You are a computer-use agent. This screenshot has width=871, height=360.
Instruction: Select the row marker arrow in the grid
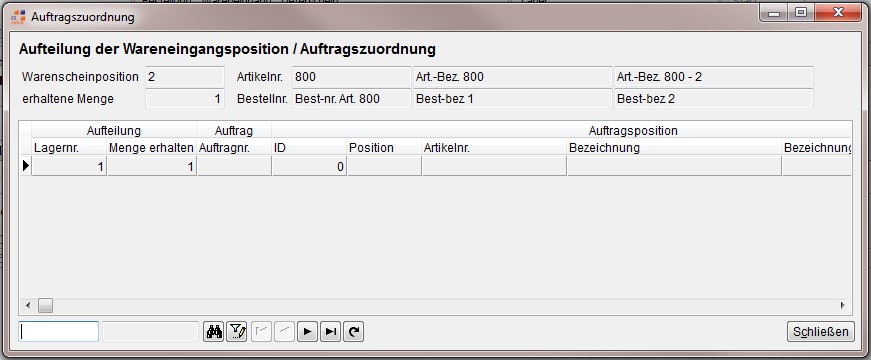[25, 166]
